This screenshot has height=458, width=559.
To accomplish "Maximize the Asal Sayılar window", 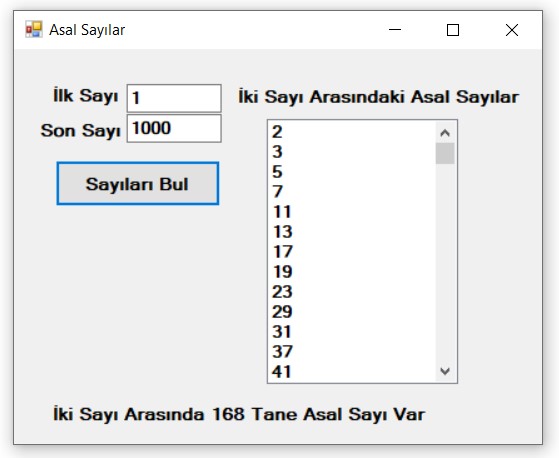I will (453, 30).
